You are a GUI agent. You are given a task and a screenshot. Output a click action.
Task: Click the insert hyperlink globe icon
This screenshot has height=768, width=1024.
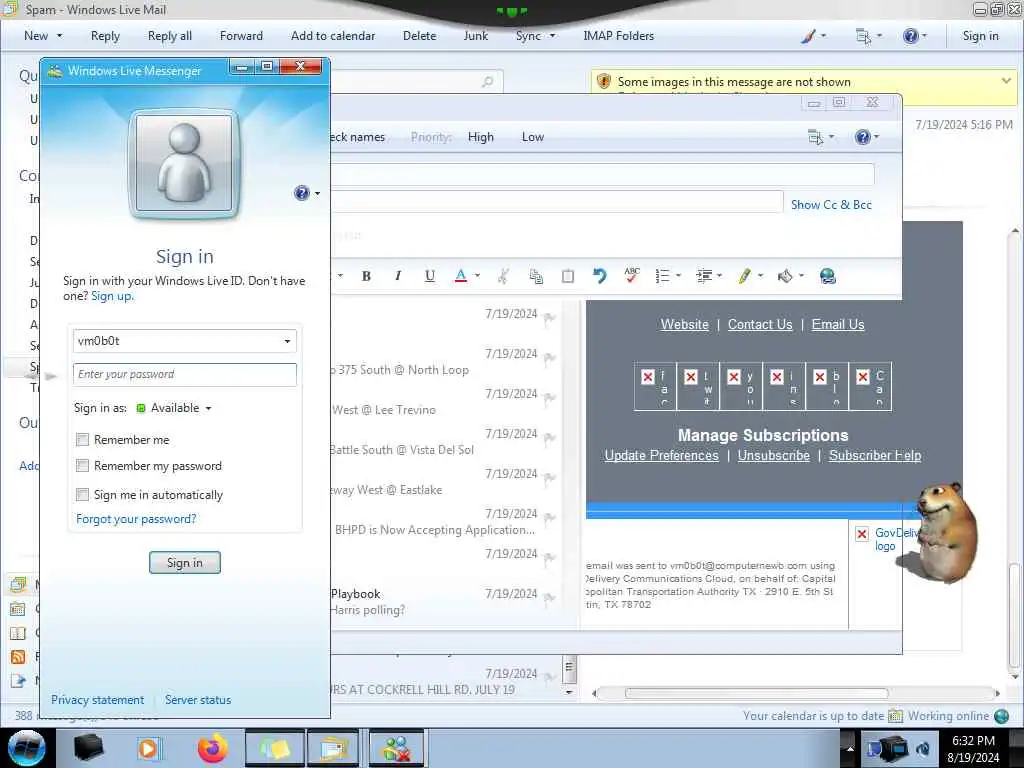(x=827, y=276)
